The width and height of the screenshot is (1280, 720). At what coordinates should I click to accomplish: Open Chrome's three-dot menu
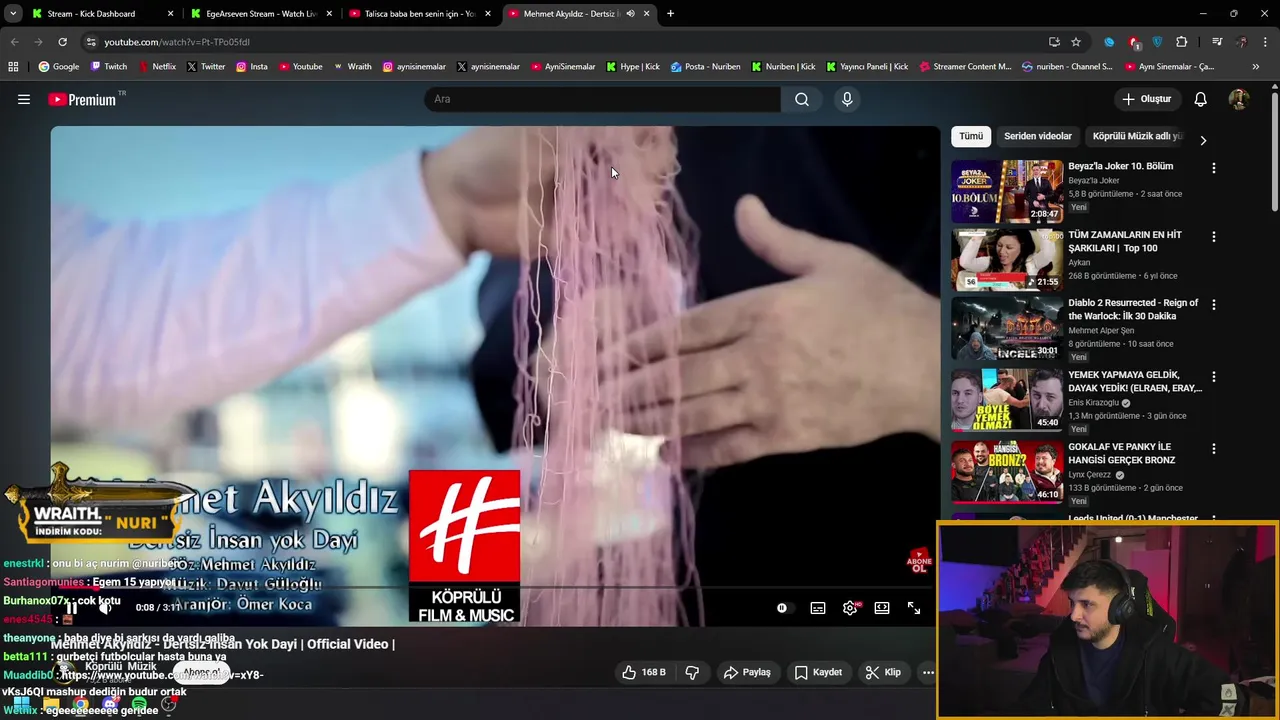1265,42
